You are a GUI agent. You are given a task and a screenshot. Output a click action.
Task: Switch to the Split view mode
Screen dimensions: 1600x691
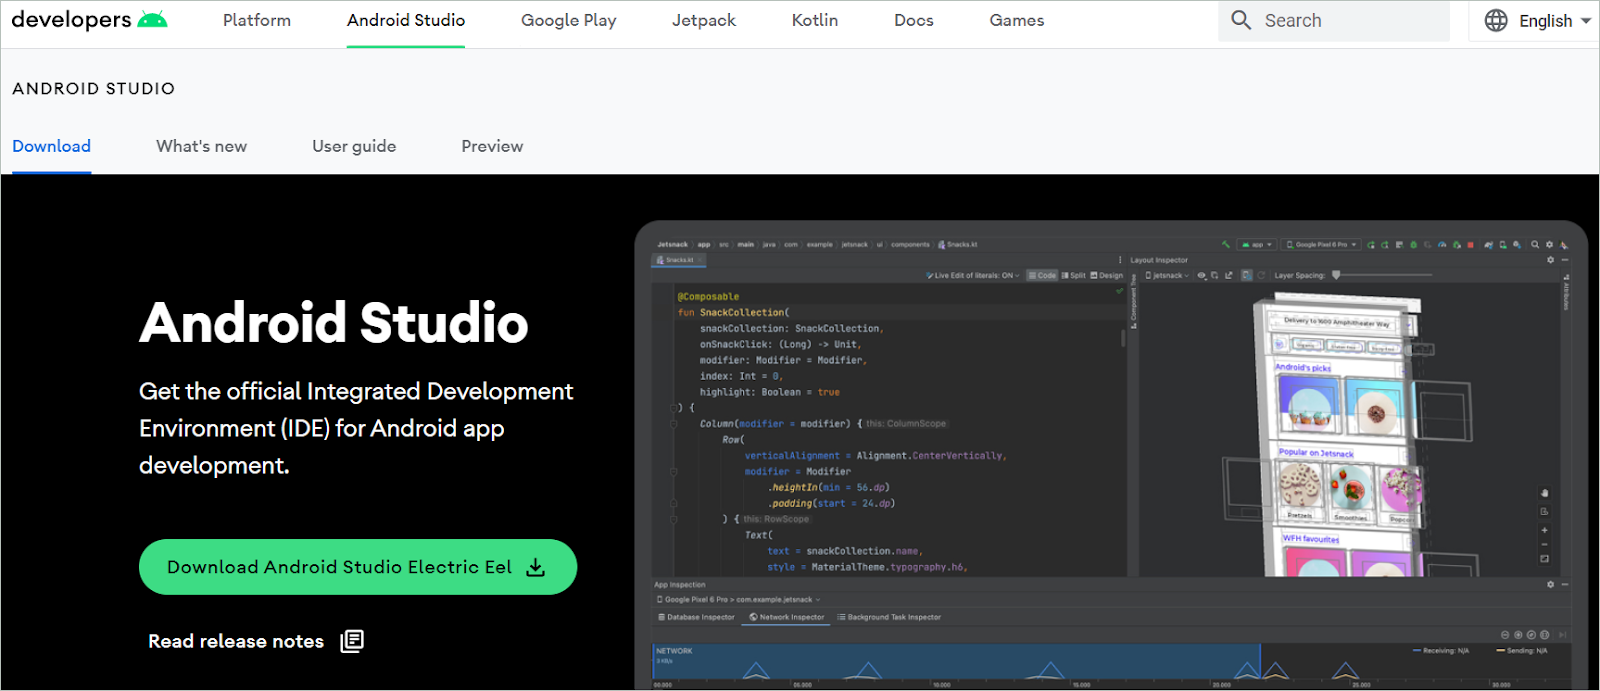tap(1073, 275)
